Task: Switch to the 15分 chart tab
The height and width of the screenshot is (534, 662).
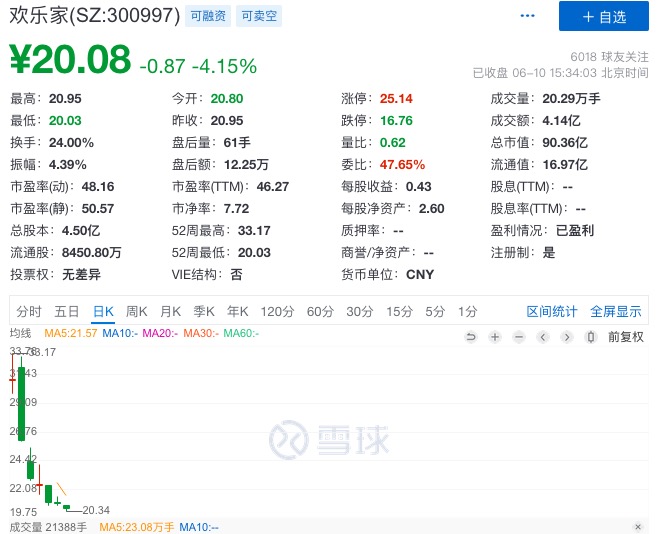Action: (399, 312)
